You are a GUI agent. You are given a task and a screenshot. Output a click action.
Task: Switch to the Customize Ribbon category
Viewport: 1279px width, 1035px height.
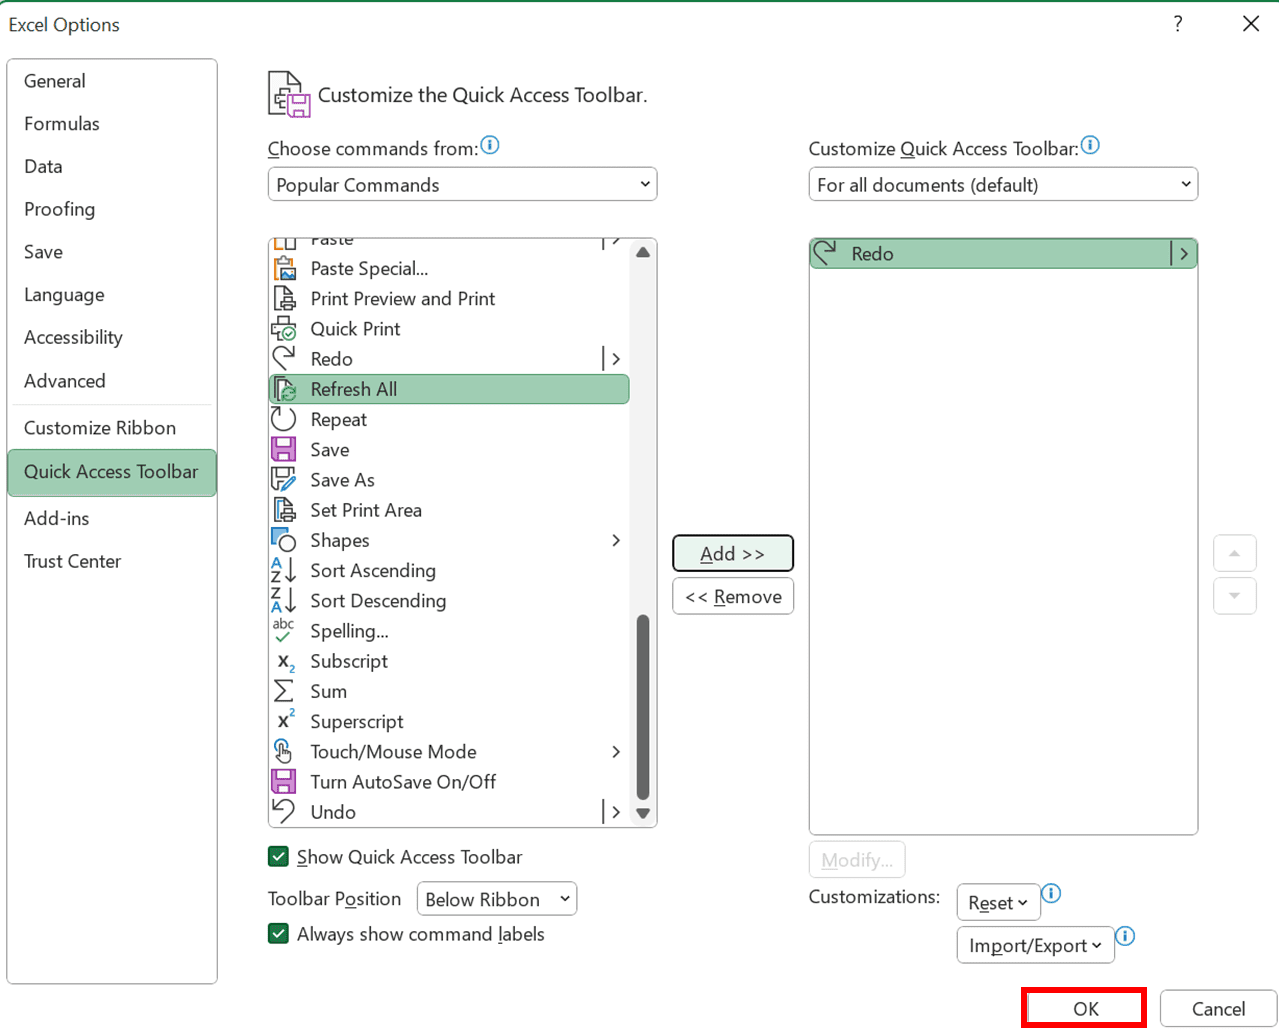112,428
